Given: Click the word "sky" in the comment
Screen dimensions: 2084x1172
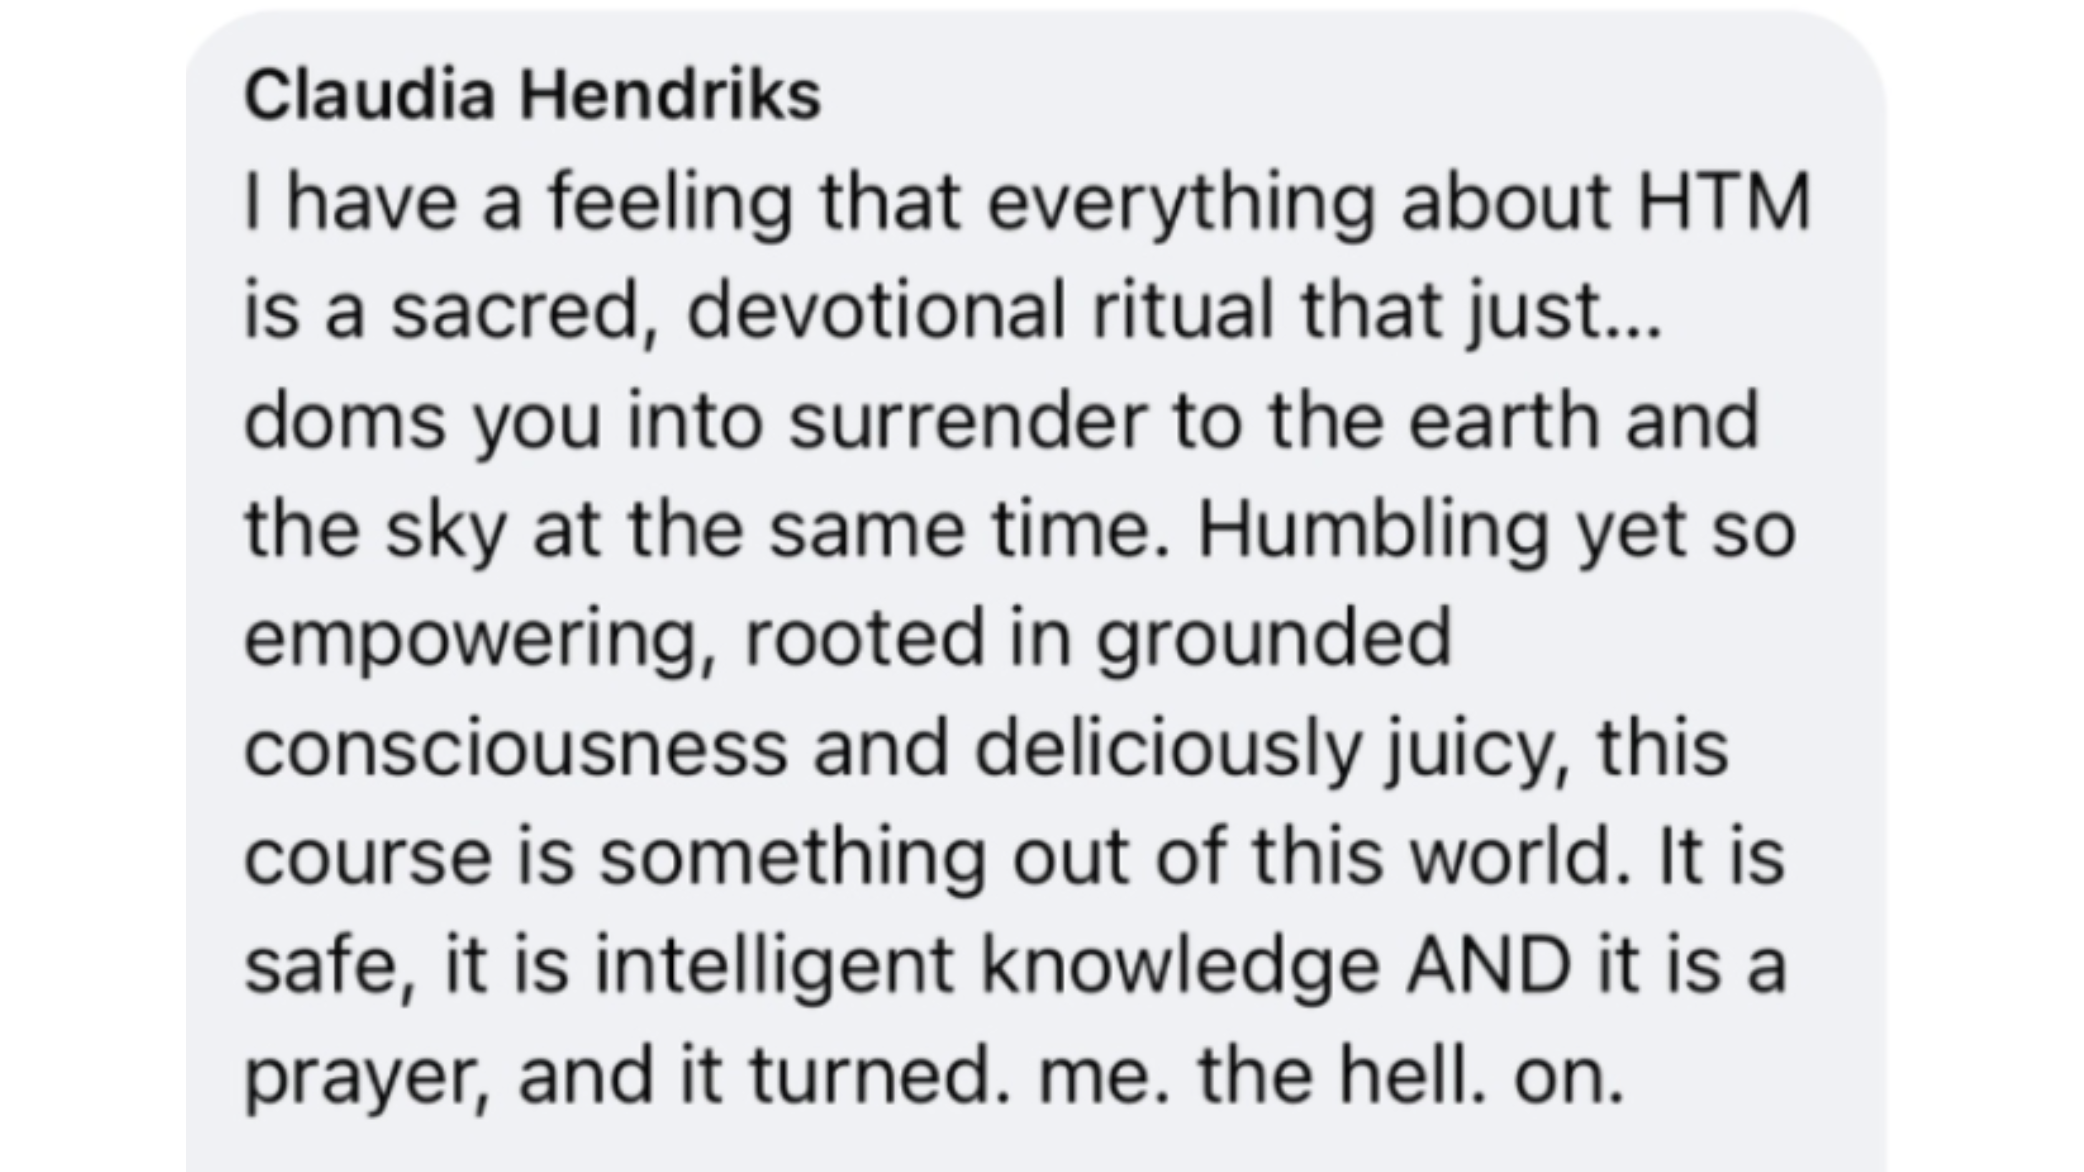Looking at the screenshot, I should tap(447, 530).
